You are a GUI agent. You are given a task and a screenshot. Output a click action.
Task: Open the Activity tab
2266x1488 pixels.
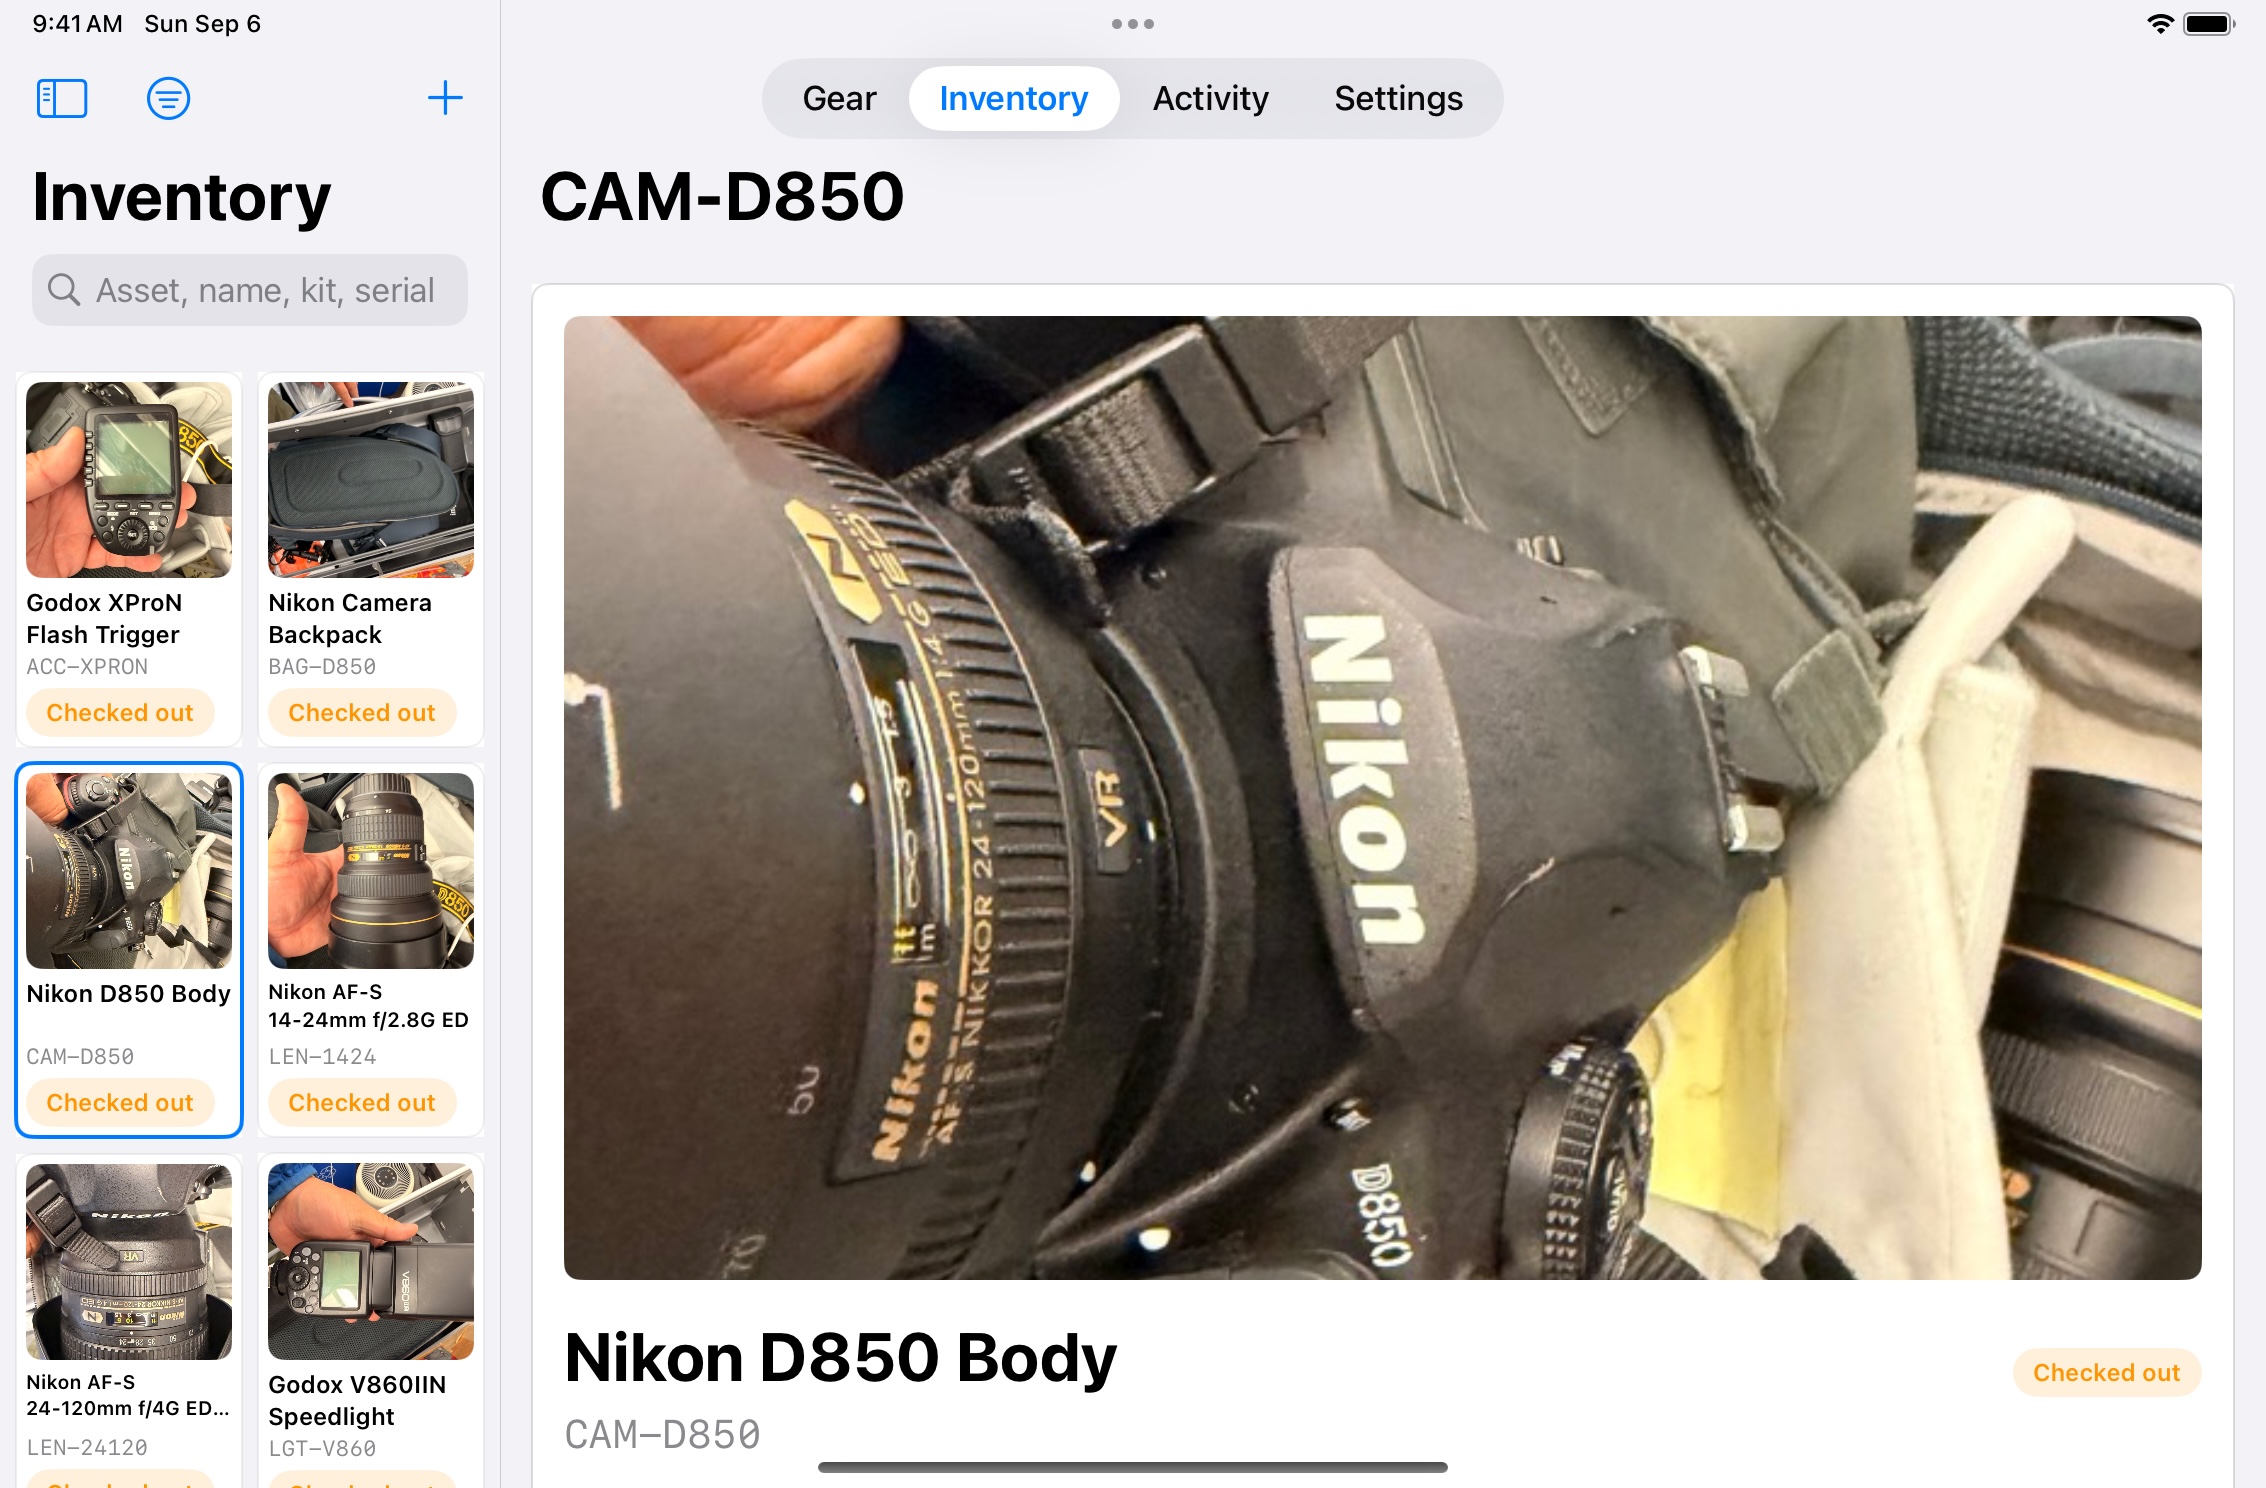(1210, 98)
